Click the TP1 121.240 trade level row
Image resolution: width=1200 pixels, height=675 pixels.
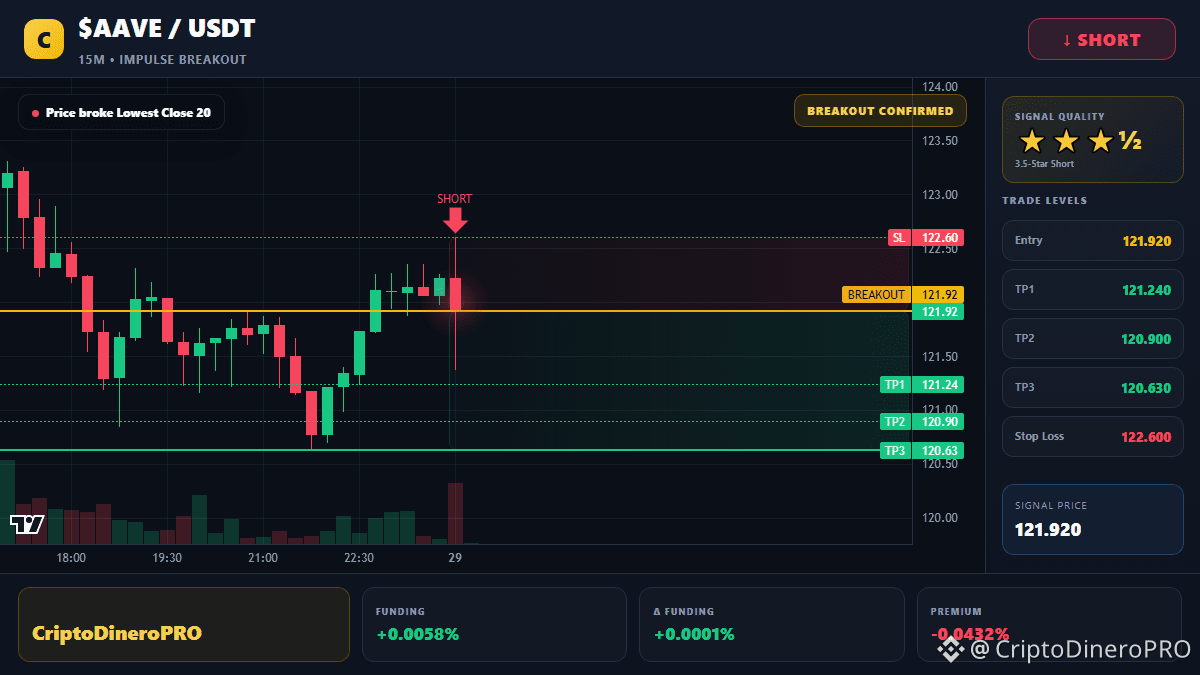(x=1092, y=290)
